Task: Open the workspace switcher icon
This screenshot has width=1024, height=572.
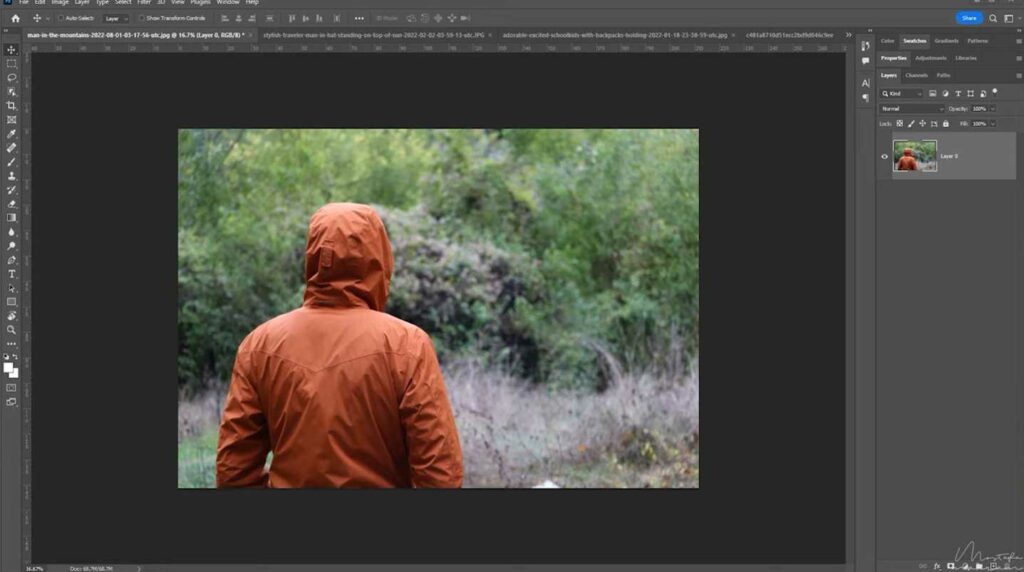Action: coord(1009,18)
